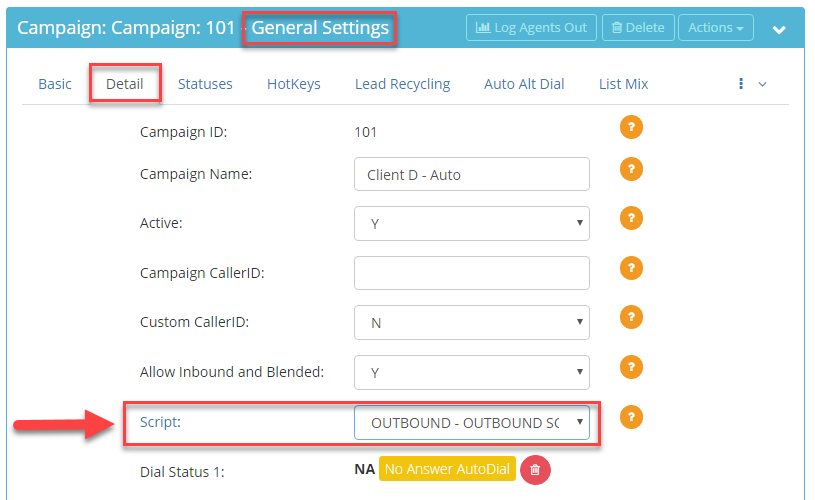
Task: Expand the Script selection dropdown
Action: [471, 423]
